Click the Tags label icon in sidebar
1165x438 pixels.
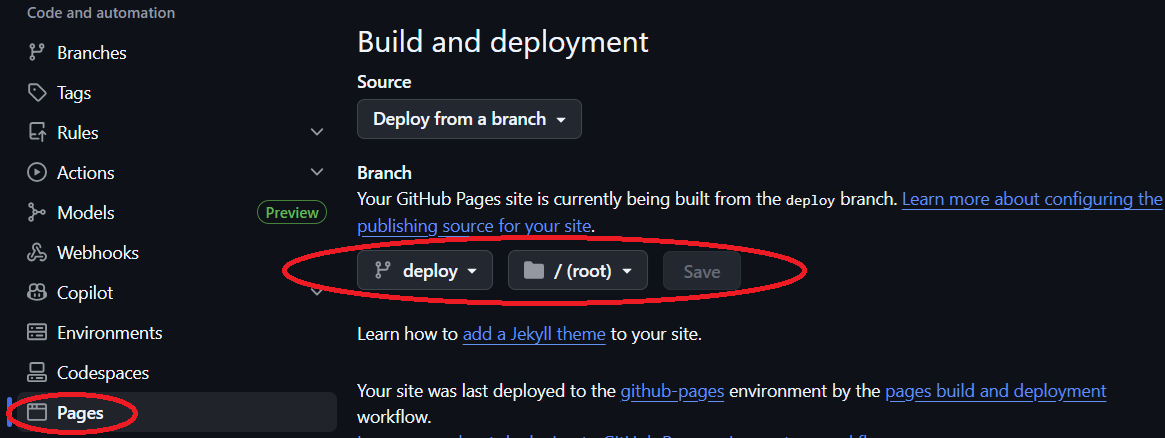coord(37,93)
